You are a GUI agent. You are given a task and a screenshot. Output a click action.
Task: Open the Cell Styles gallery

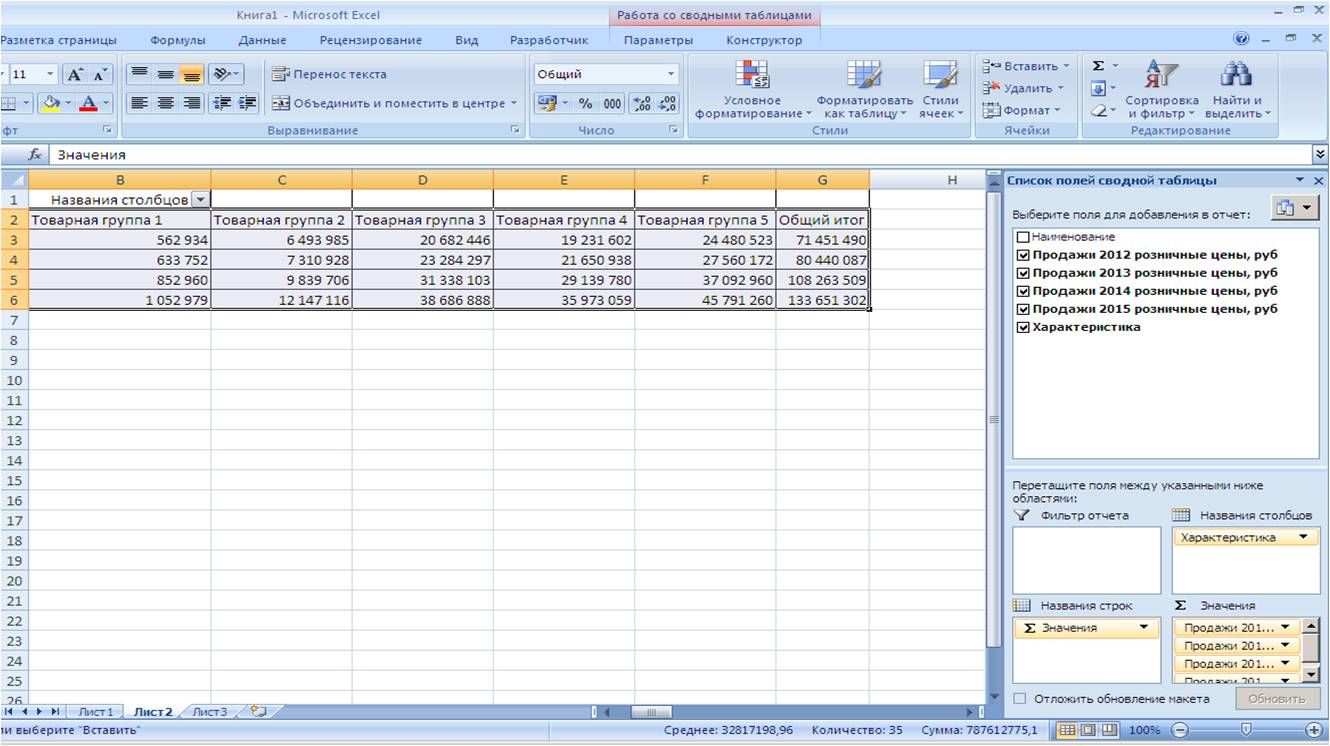coord(940,77)
